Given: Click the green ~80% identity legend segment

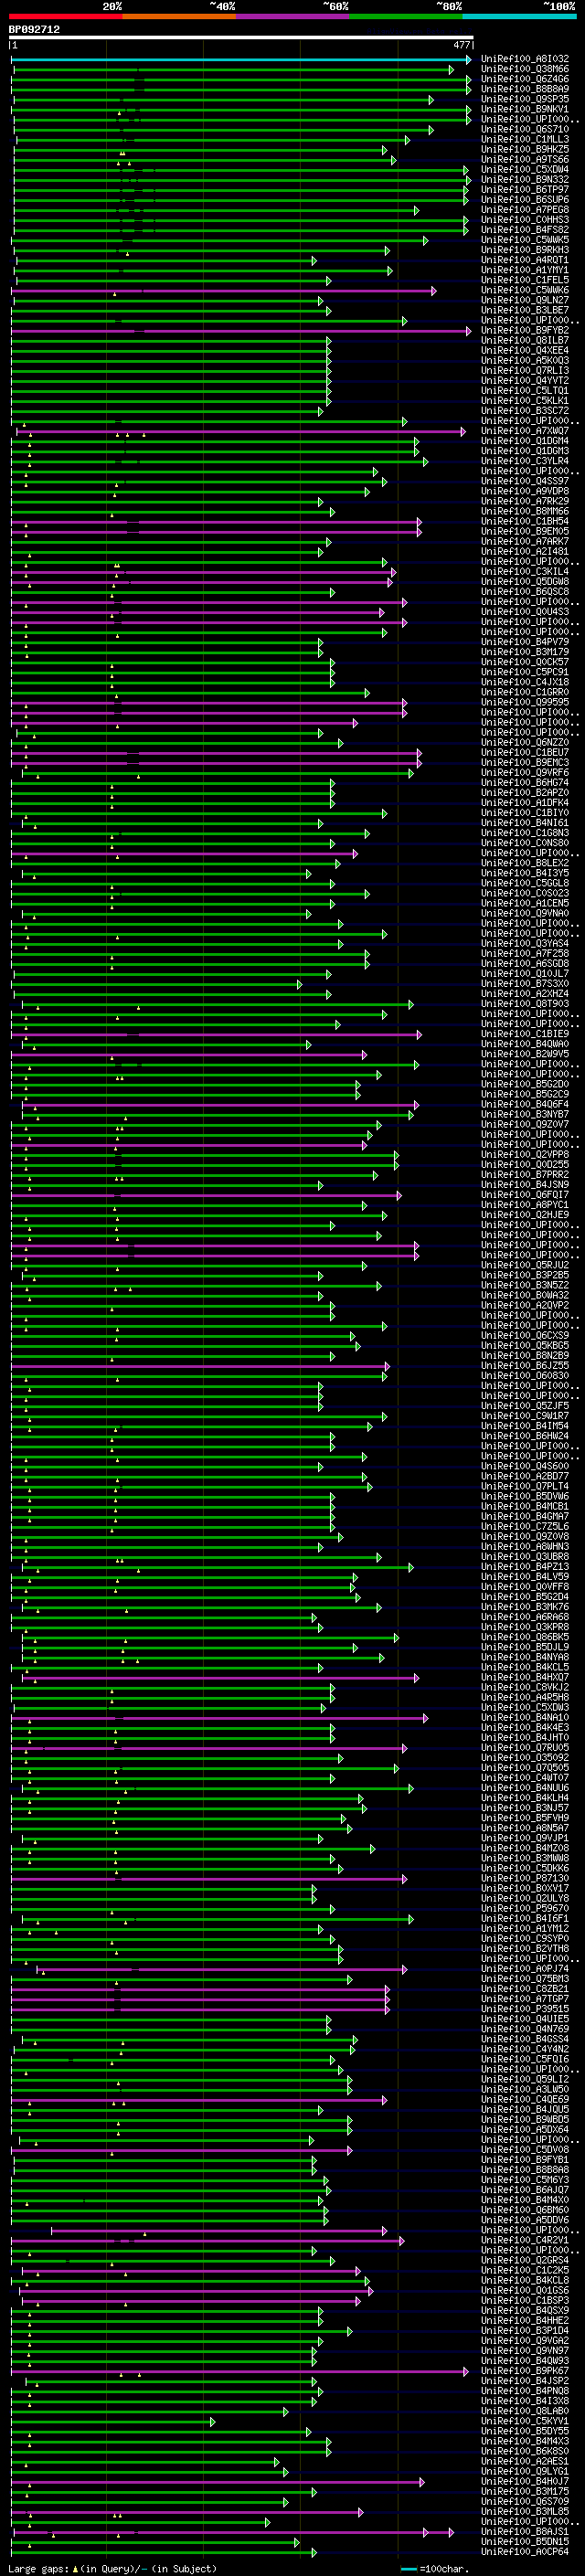Looking at the screenshot, I should [406, 17].
